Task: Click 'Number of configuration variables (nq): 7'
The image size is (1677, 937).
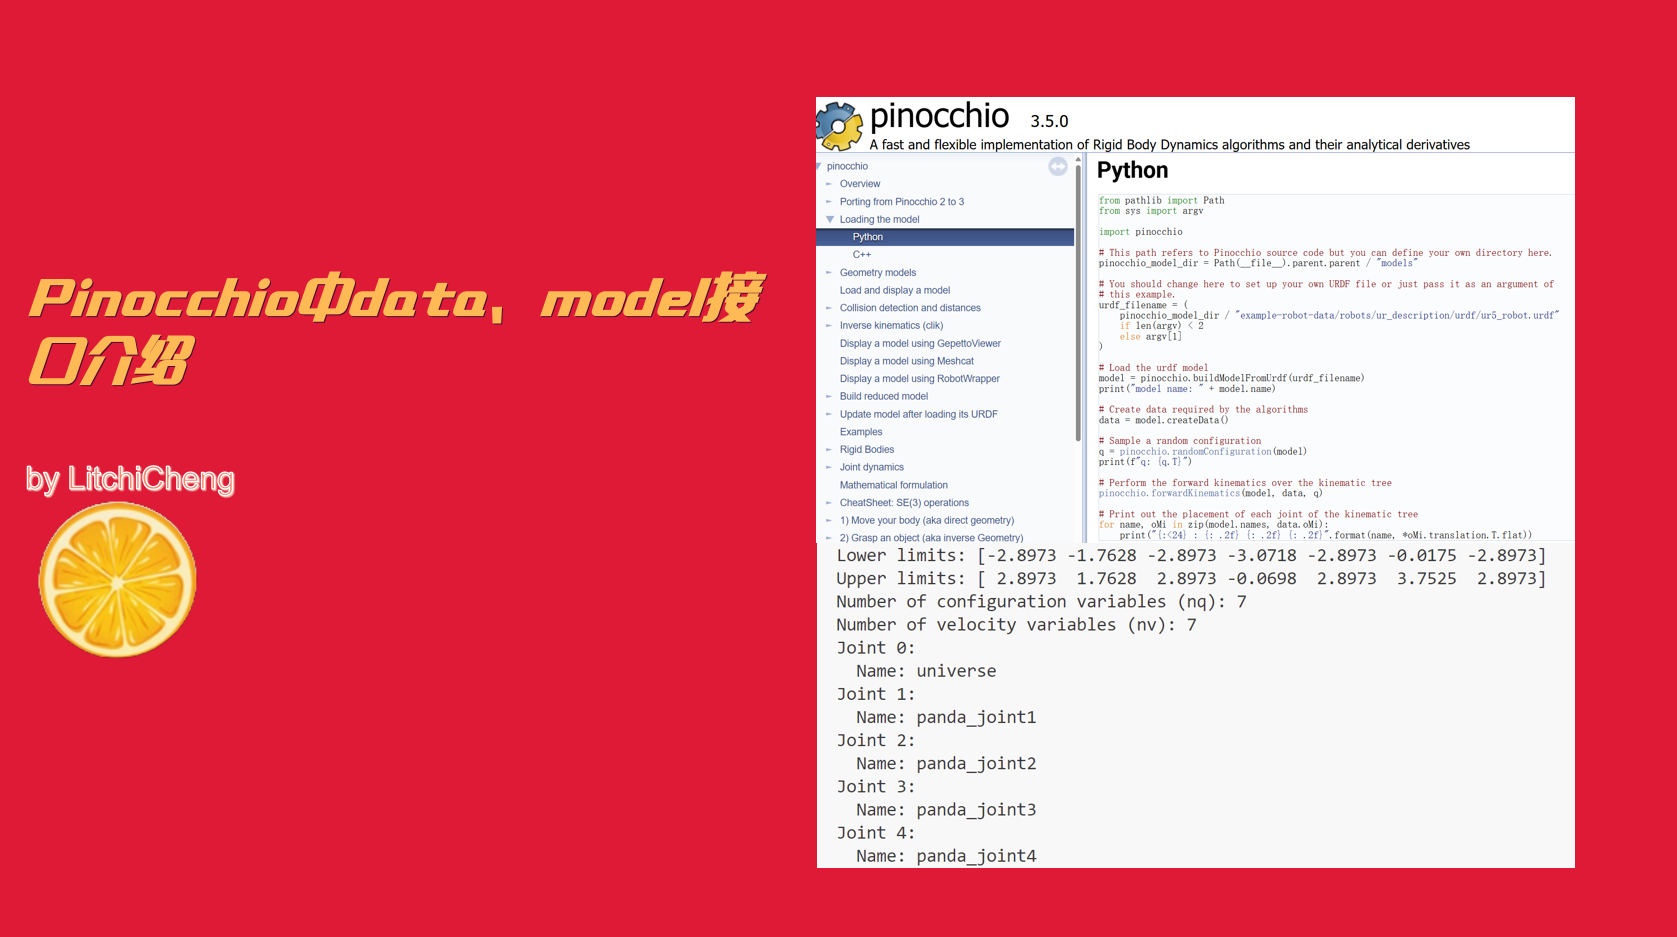Action: pos(1041,601)
